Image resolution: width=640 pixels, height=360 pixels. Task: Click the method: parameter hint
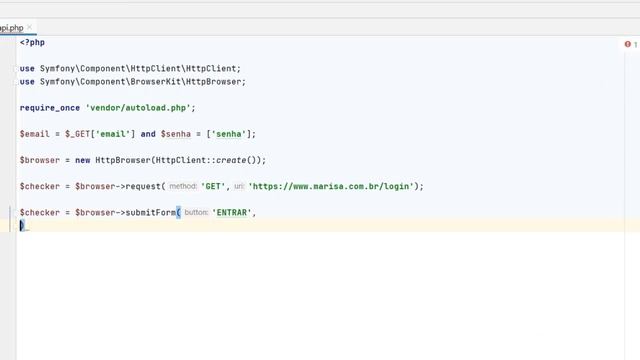tap(183, 186)
